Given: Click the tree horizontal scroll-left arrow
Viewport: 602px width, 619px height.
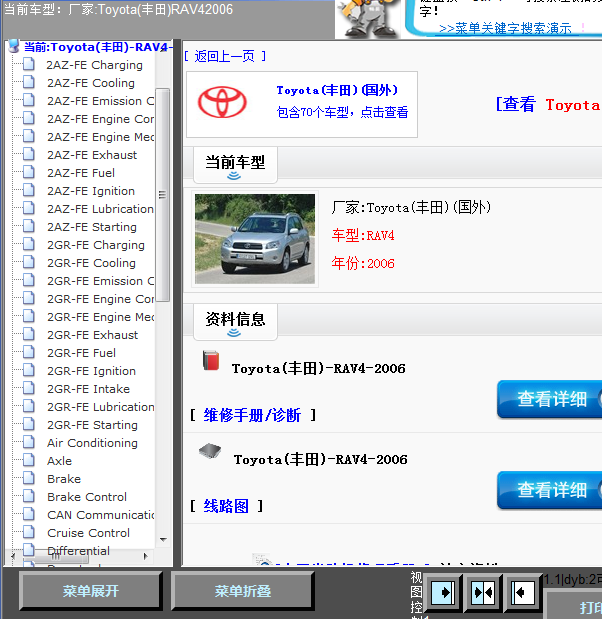Looking at the screenshot, I should [x=13, y=556].
